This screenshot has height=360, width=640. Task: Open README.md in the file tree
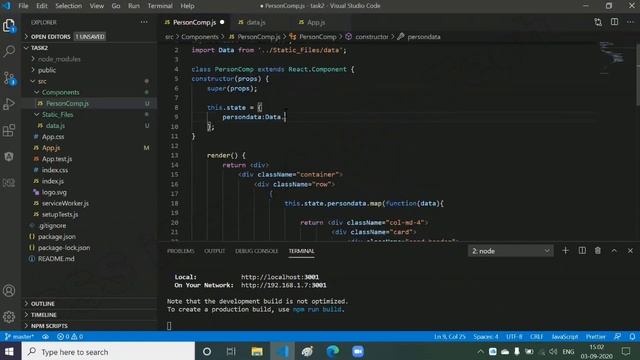click(56, 259)
